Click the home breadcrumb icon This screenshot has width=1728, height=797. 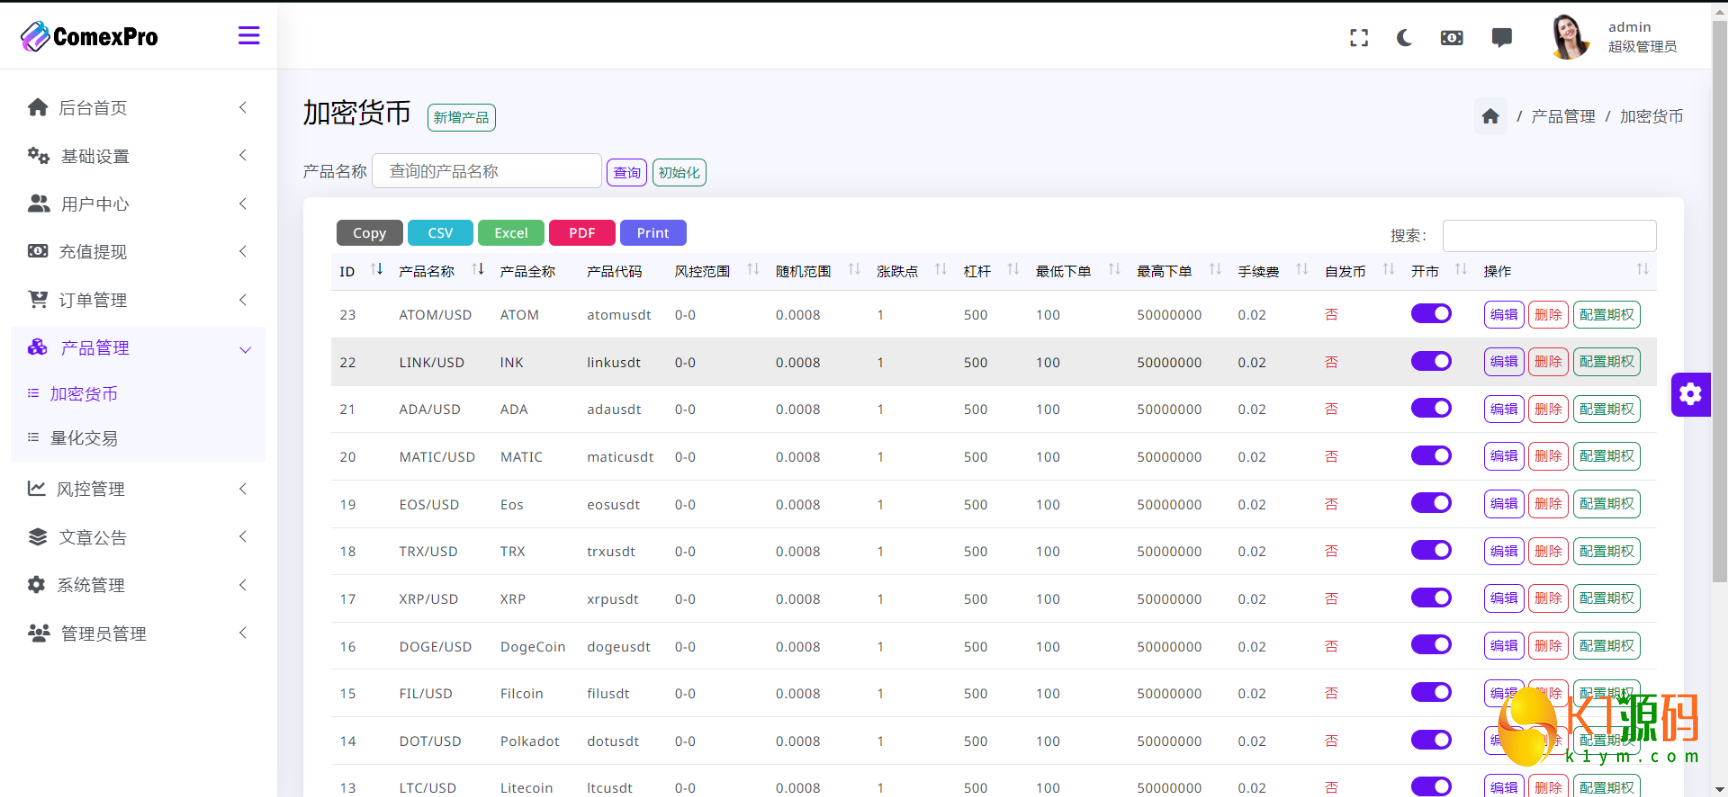tap(1490, 117)
